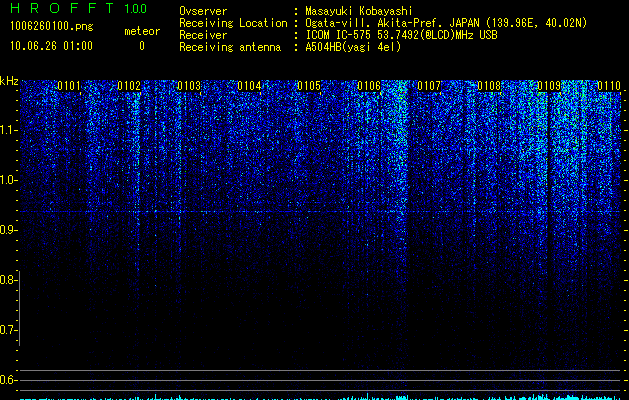The width and height of the screenshot is (629, 400).
Task: Click the 0.9 kHz axis label
Action: coord(9,230)
